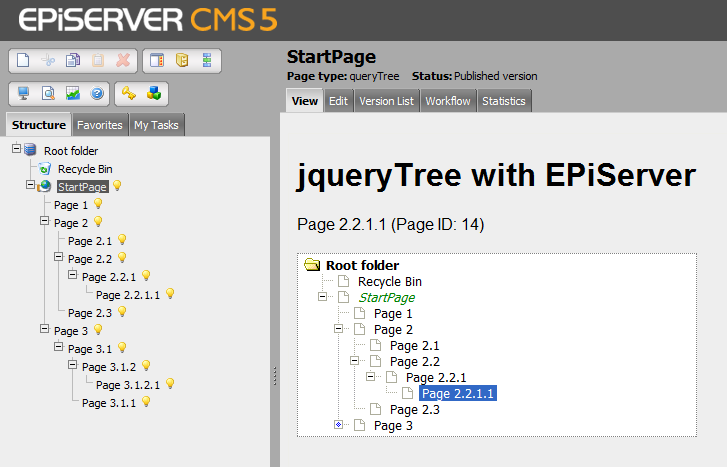Click the vertical panel splitter handle
Viewport: 727px width, 467px height.
click(x=274, y=373)
